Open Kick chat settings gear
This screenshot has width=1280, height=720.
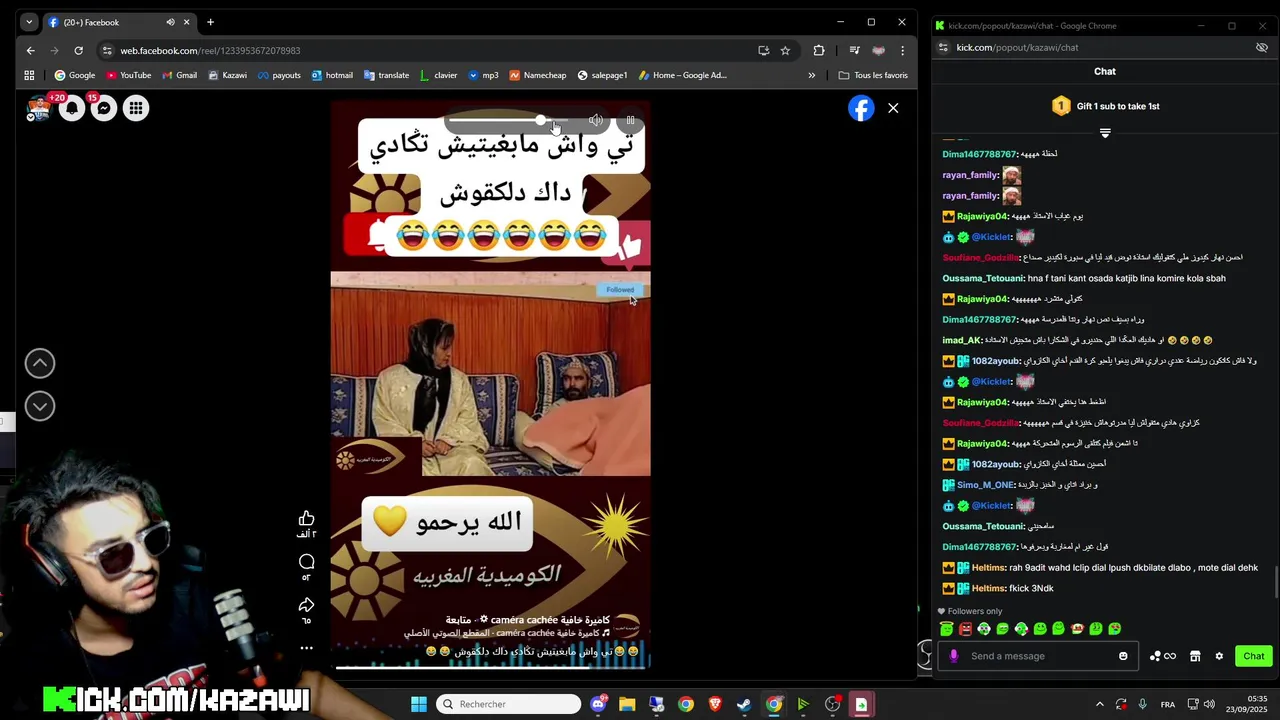tap(1219, 656)
